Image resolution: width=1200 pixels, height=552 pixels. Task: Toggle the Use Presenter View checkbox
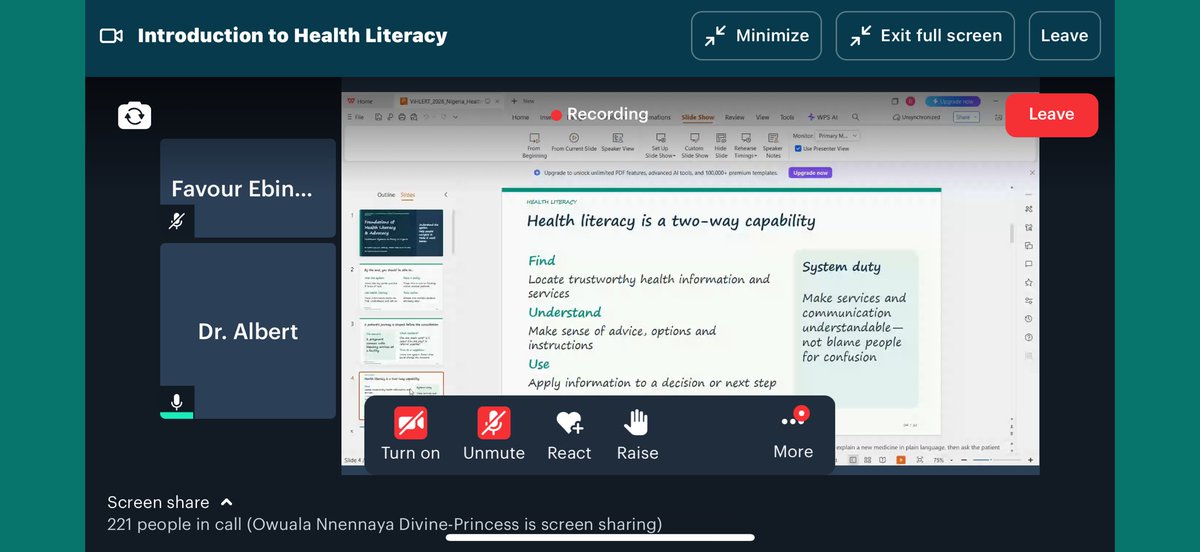[798, 148]
